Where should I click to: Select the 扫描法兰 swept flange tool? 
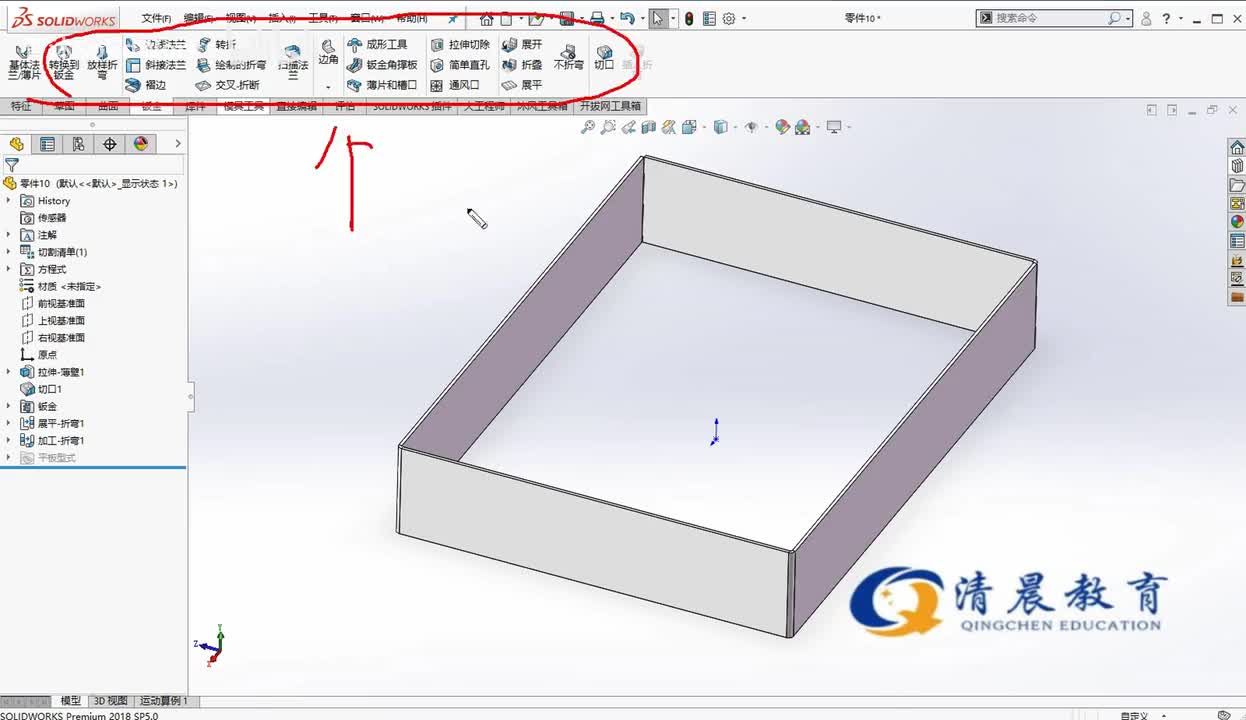293,62
